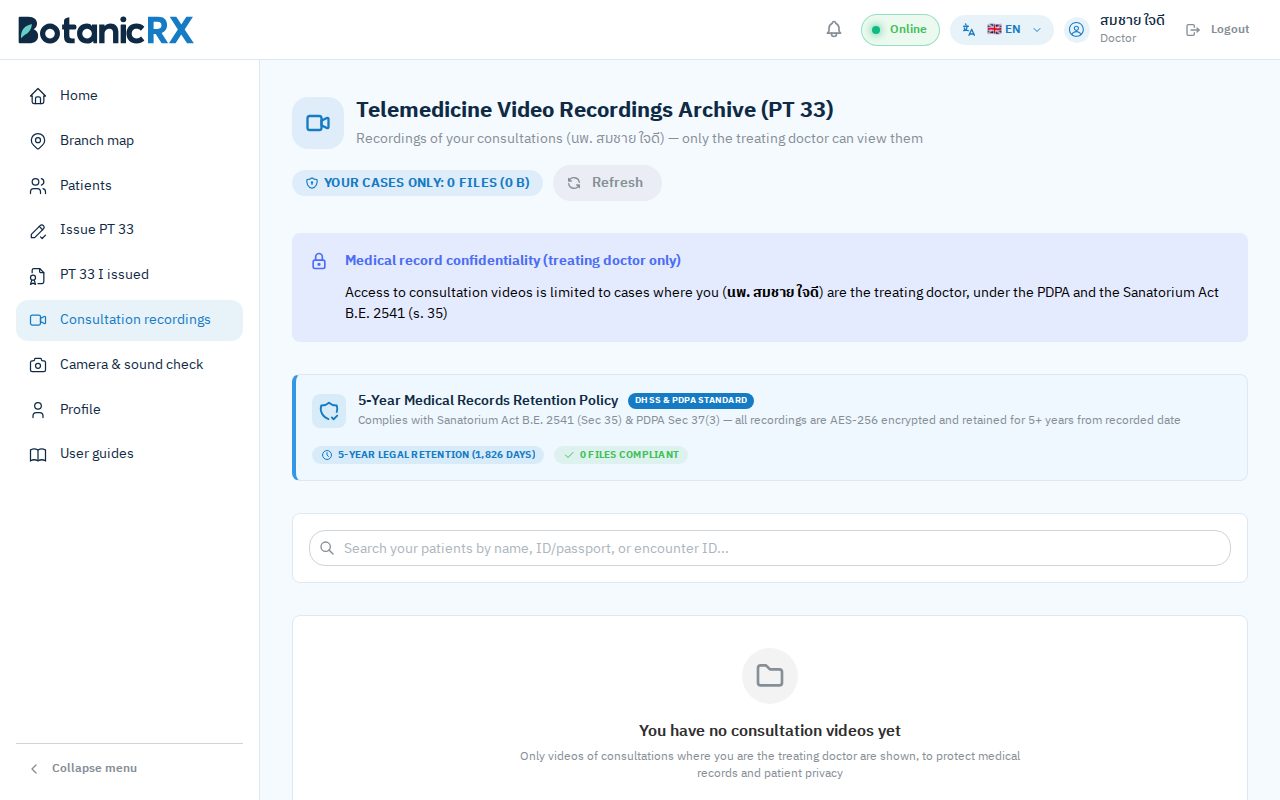Click the large video camera page header icon
Image resolution: width=1280 pixels, height=800 pixels.
318,123
